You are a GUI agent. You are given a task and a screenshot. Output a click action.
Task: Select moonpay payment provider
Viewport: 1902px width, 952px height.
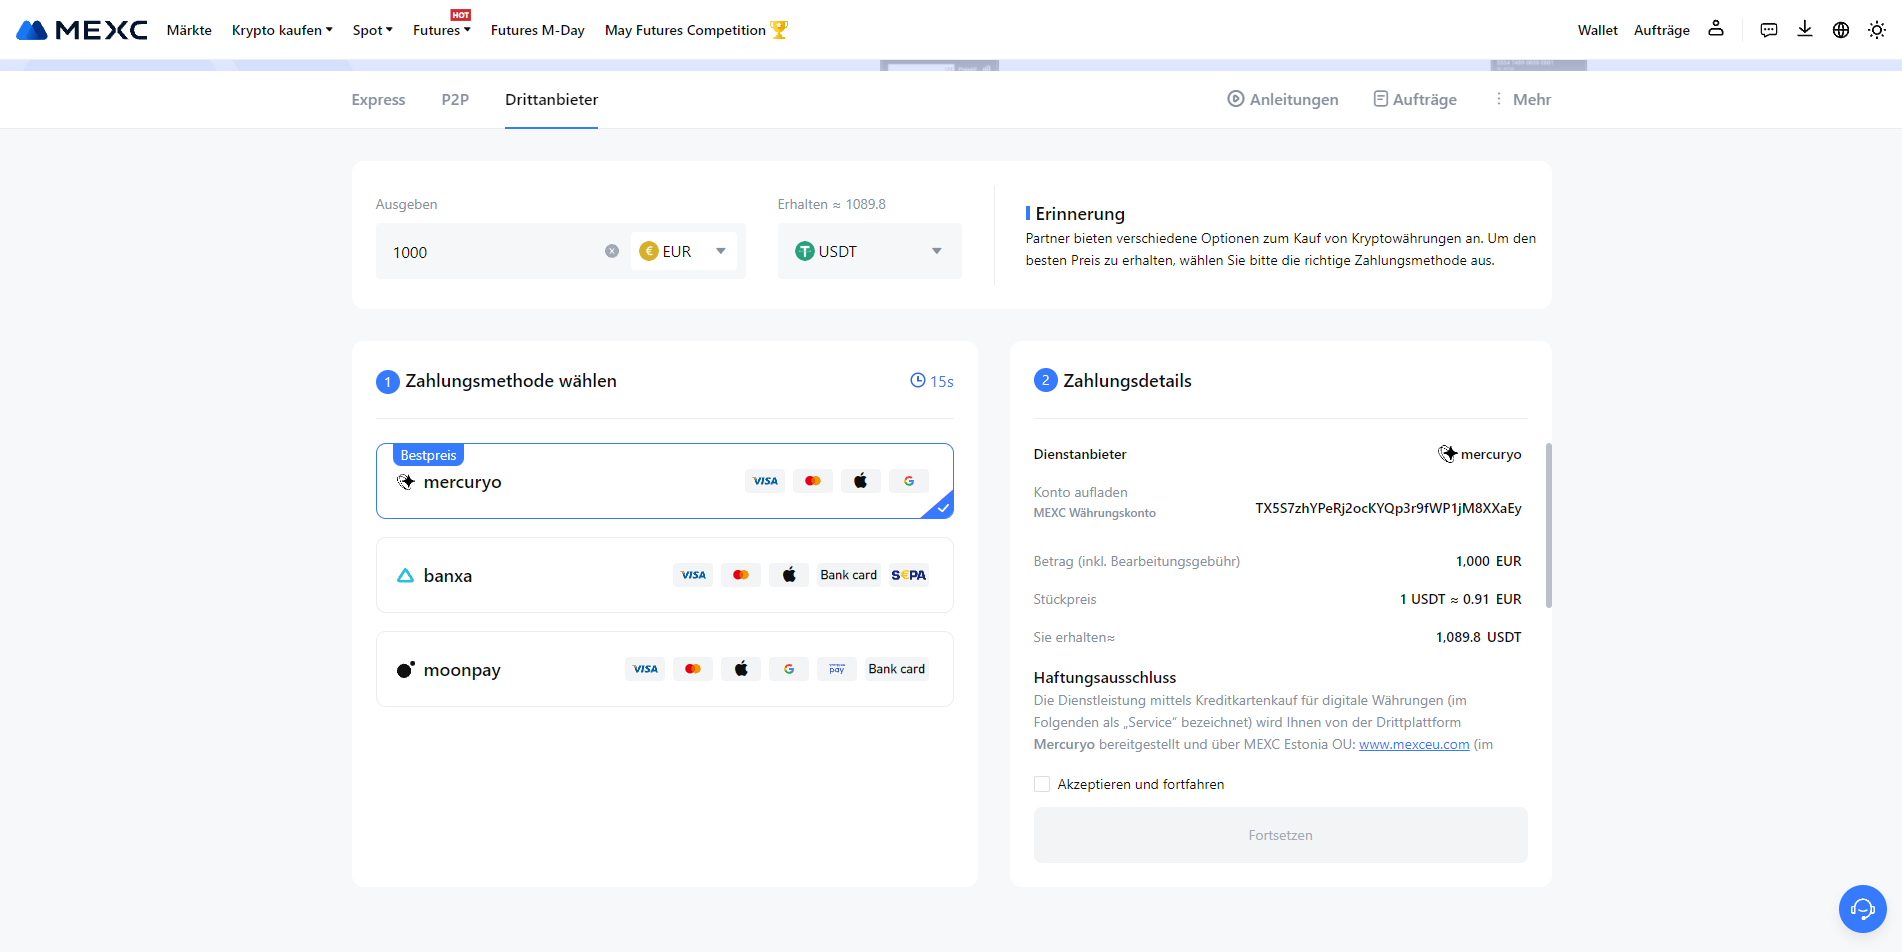click(664, 669)
